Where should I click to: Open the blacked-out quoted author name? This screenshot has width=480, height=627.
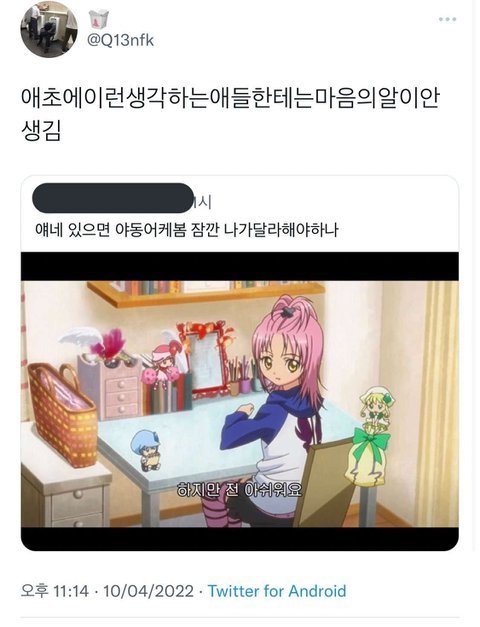tap(113, 198)
